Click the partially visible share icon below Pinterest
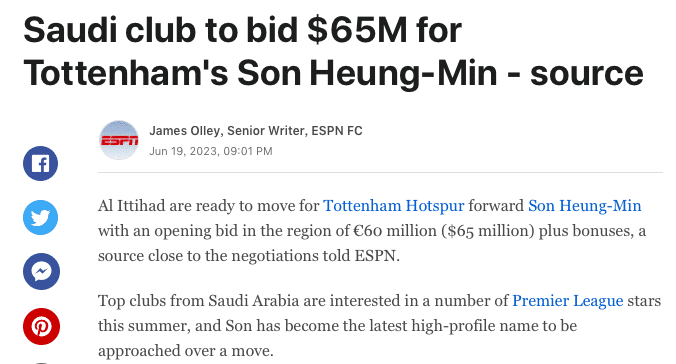This screenshot has height=364, width=676. click(x=41, y=363)
